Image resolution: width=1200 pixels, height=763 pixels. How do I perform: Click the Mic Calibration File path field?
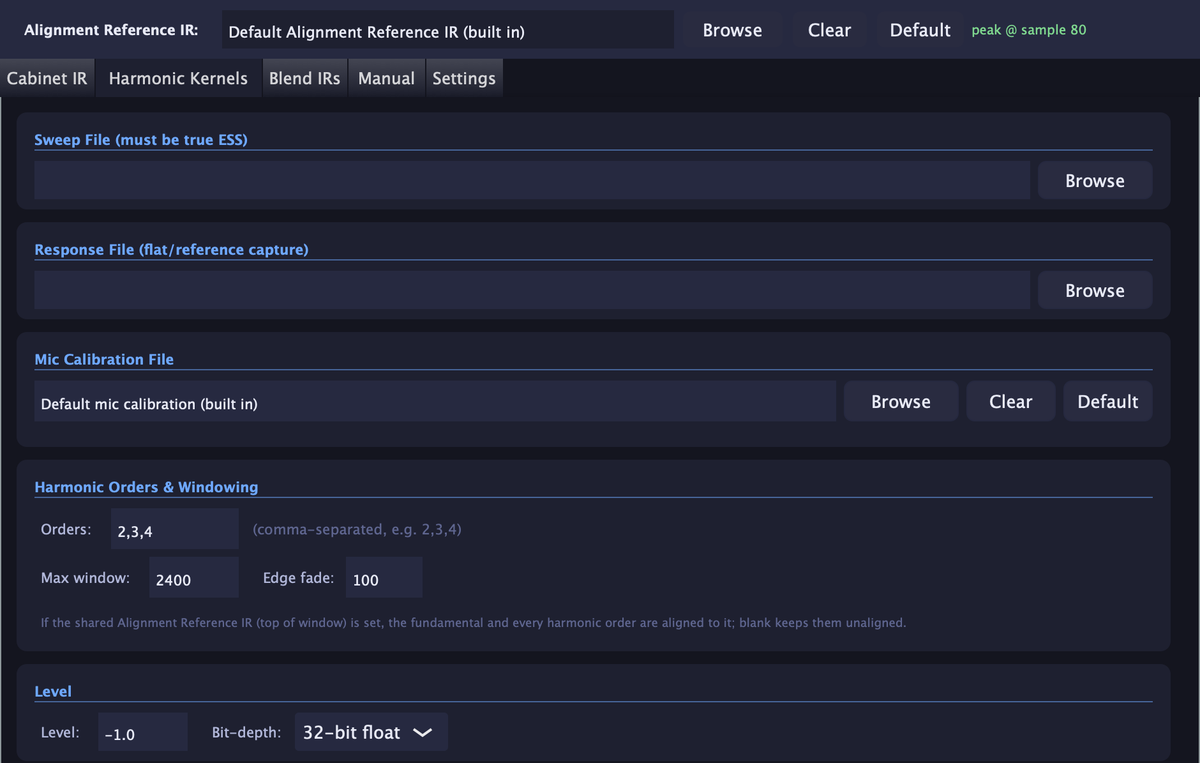pyautogui.click(x=435, y=402)
